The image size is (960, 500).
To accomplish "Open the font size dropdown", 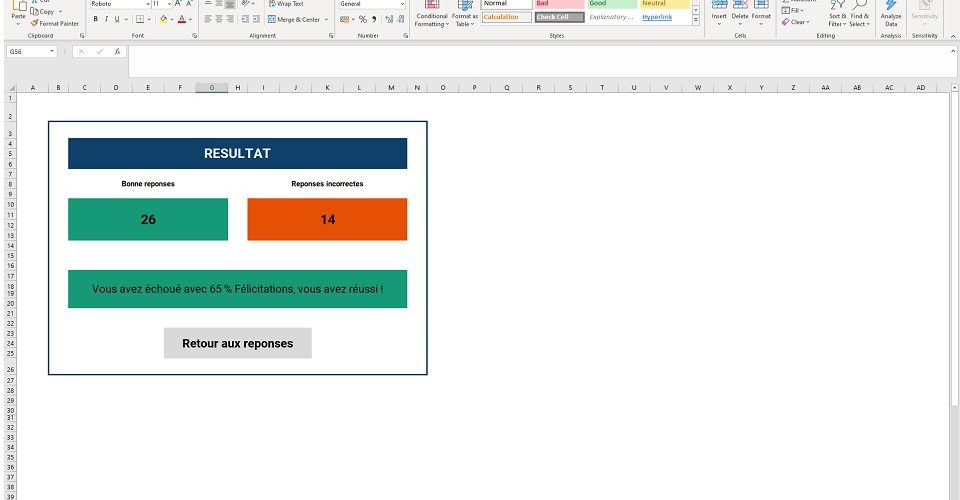I will [170, 4].
